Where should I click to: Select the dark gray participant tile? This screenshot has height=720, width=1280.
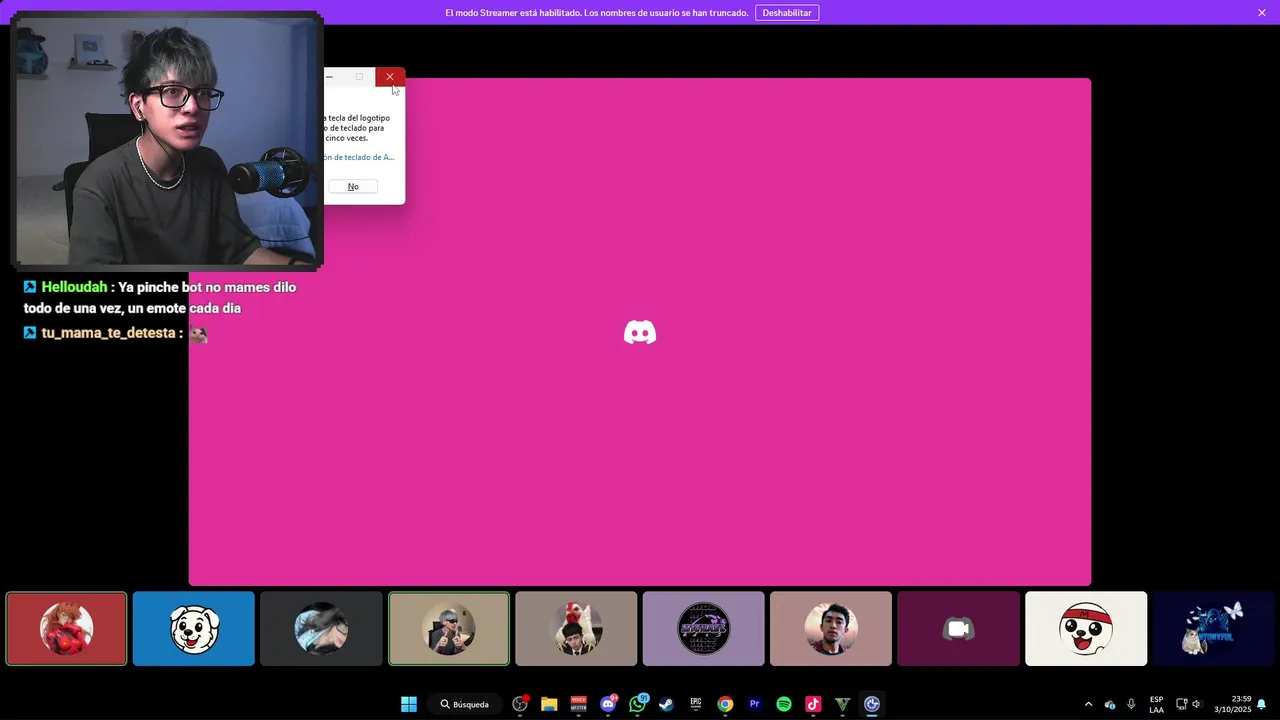pyautogui.click(x=321, y=628)
